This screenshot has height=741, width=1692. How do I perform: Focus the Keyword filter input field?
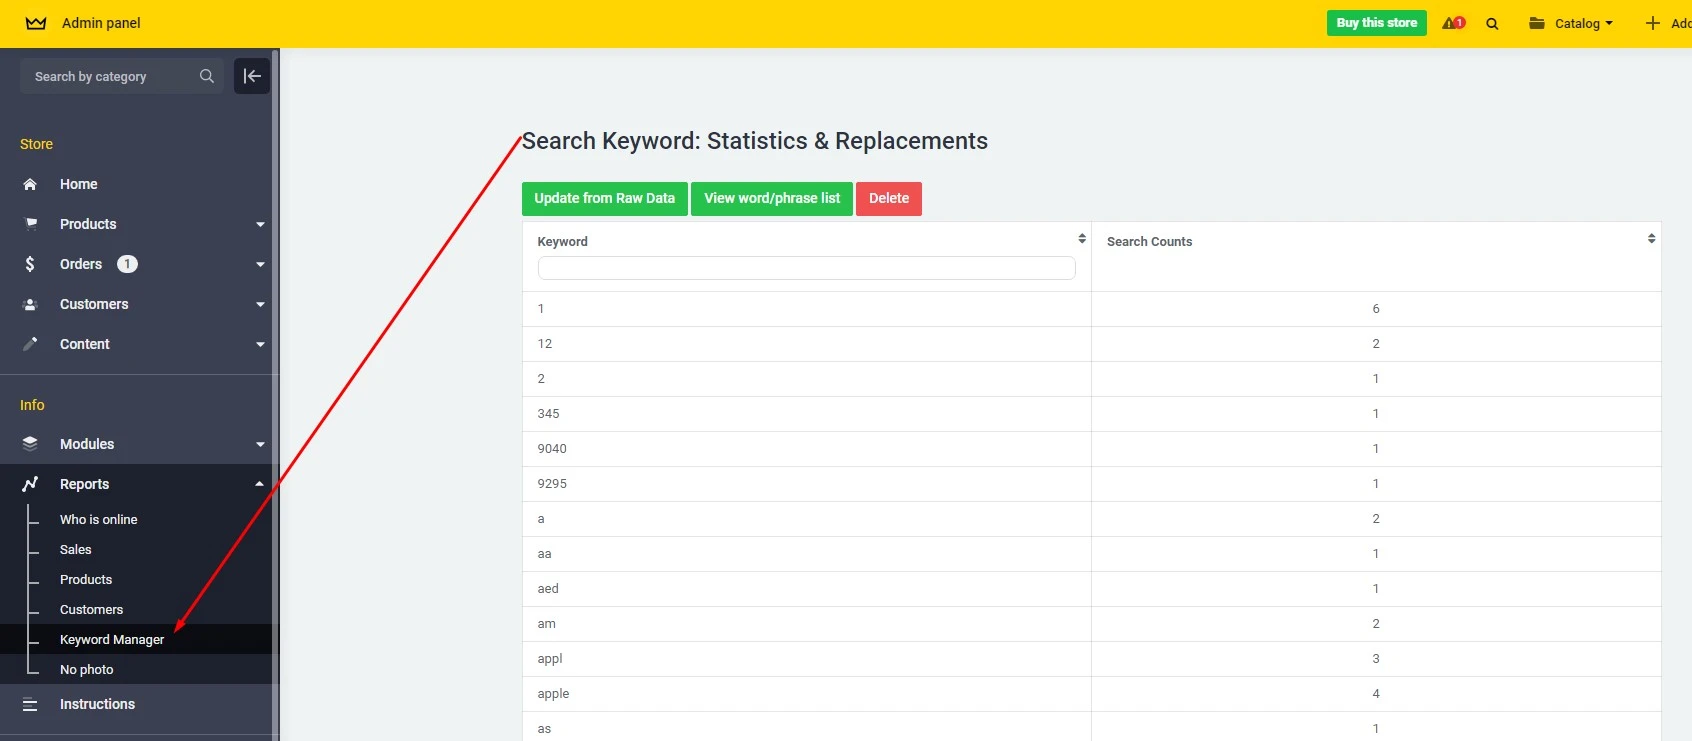[x=806, y=268]
